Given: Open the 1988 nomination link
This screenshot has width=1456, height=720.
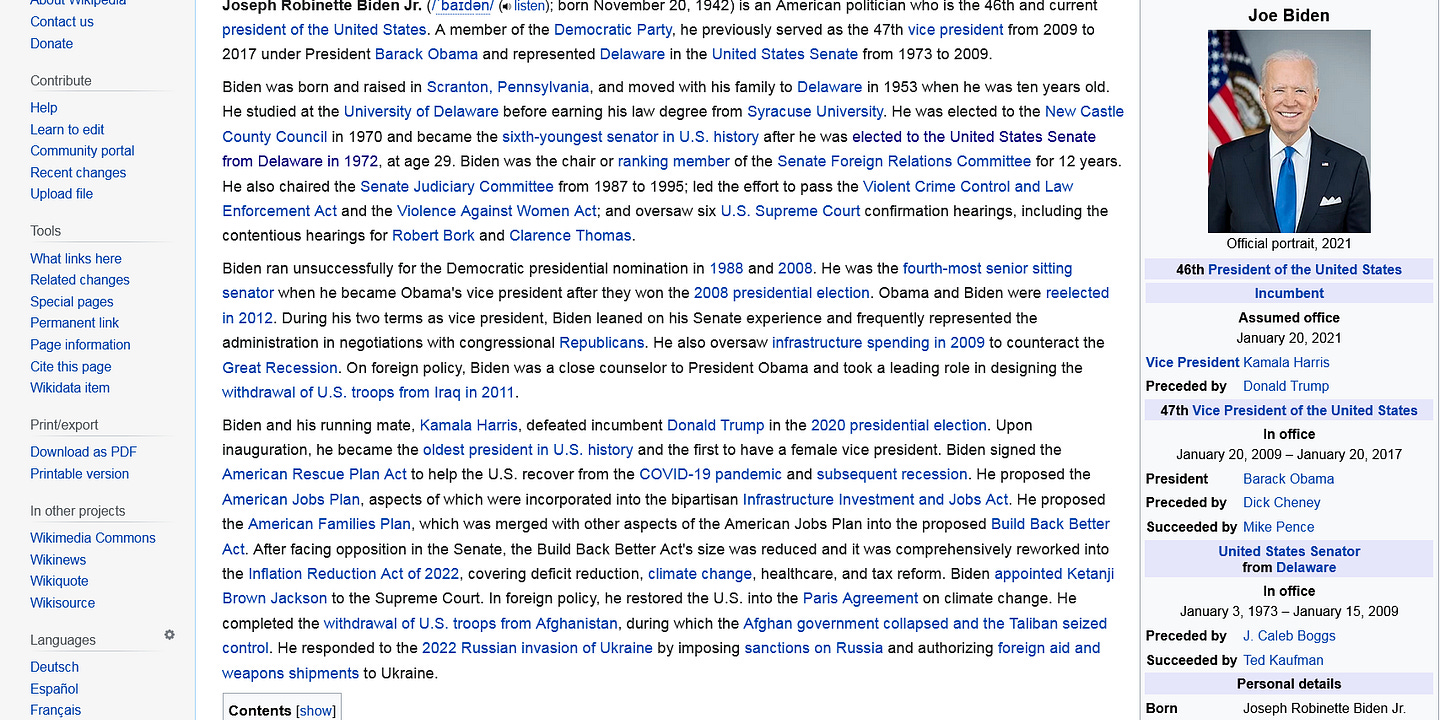Looking at the screenshot, I should 726,268.
